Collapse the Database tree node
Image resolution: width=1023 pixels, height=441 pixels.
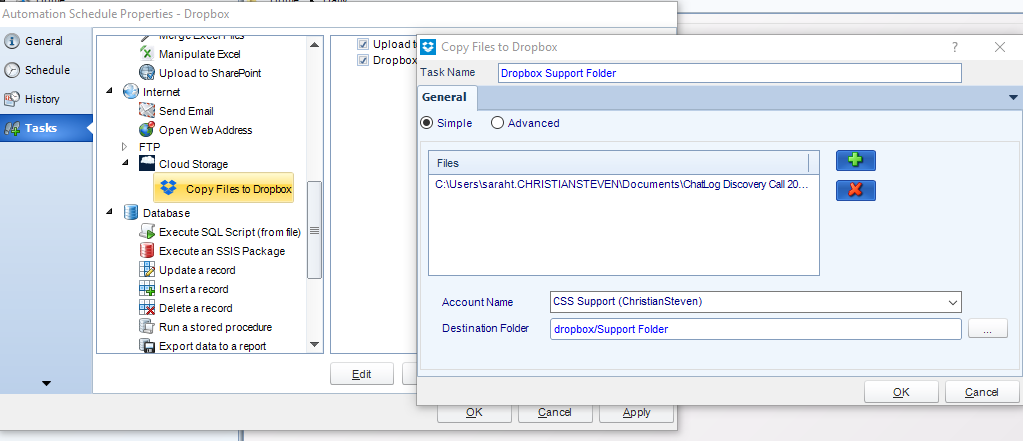(109, 212)
